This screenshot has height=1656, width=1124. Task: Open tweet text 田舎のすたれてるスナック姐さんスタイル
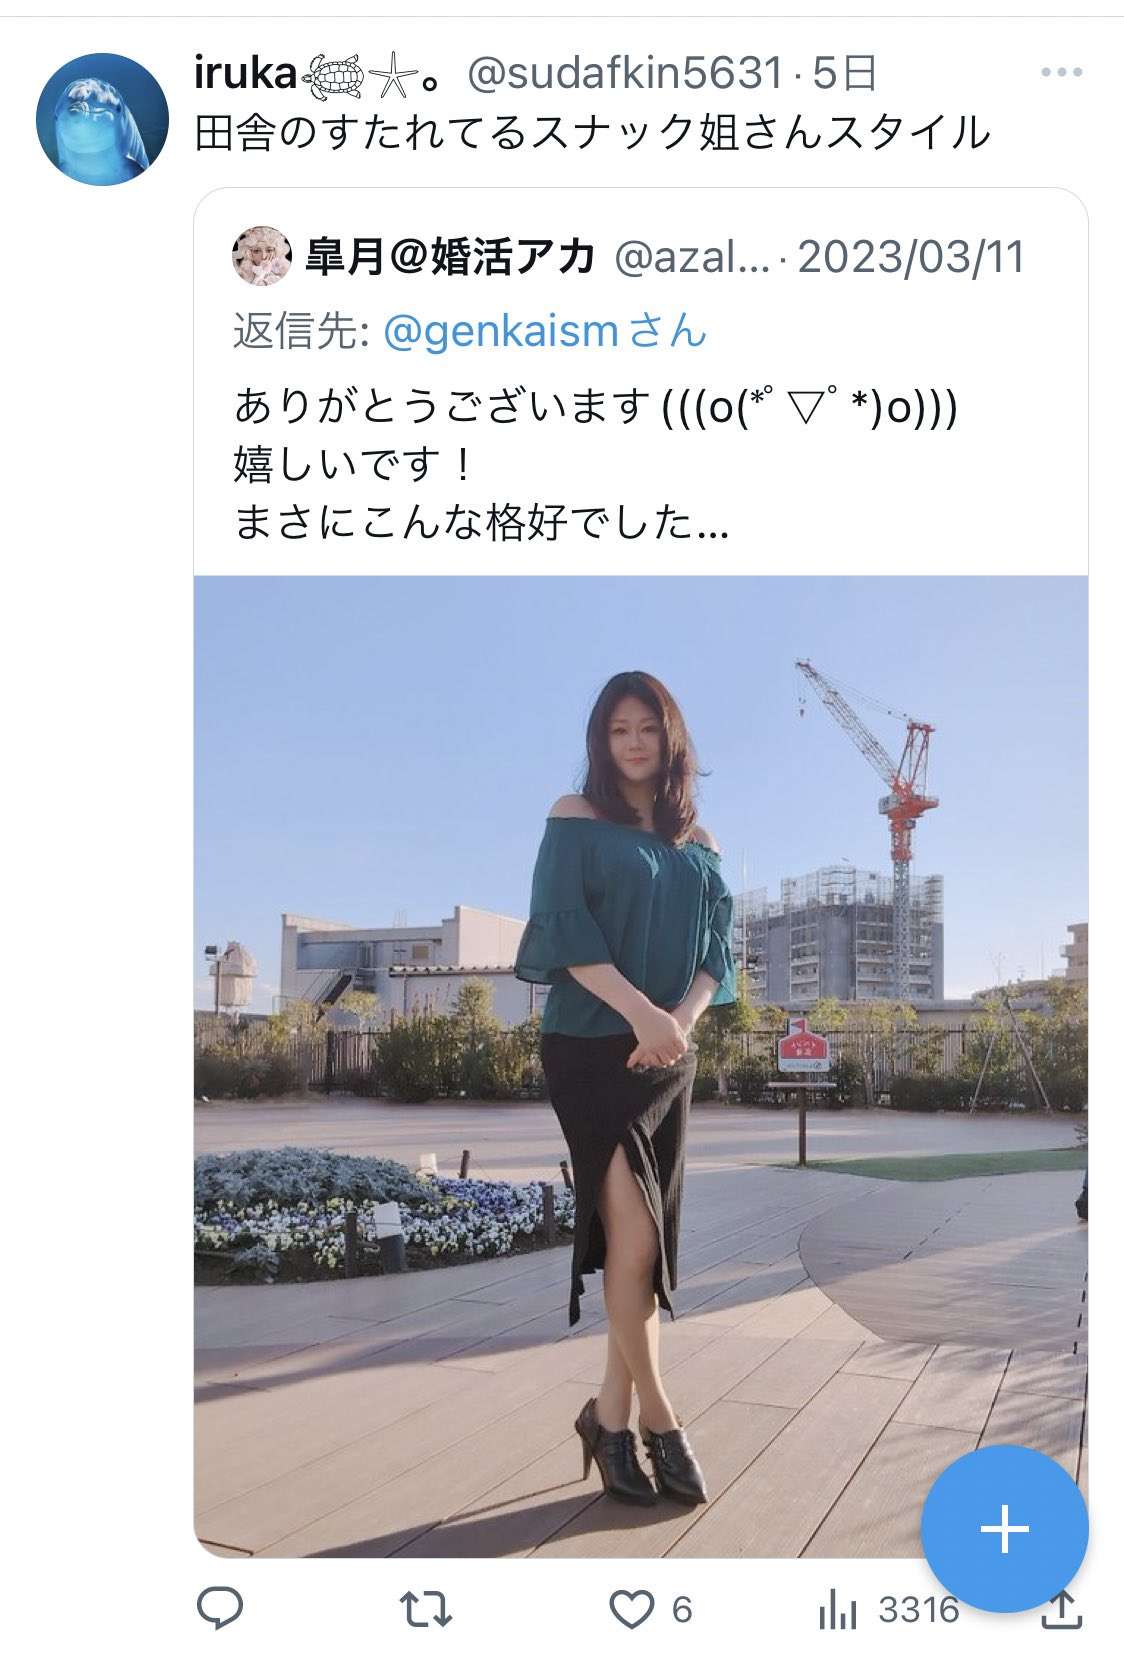pos(592,132)
